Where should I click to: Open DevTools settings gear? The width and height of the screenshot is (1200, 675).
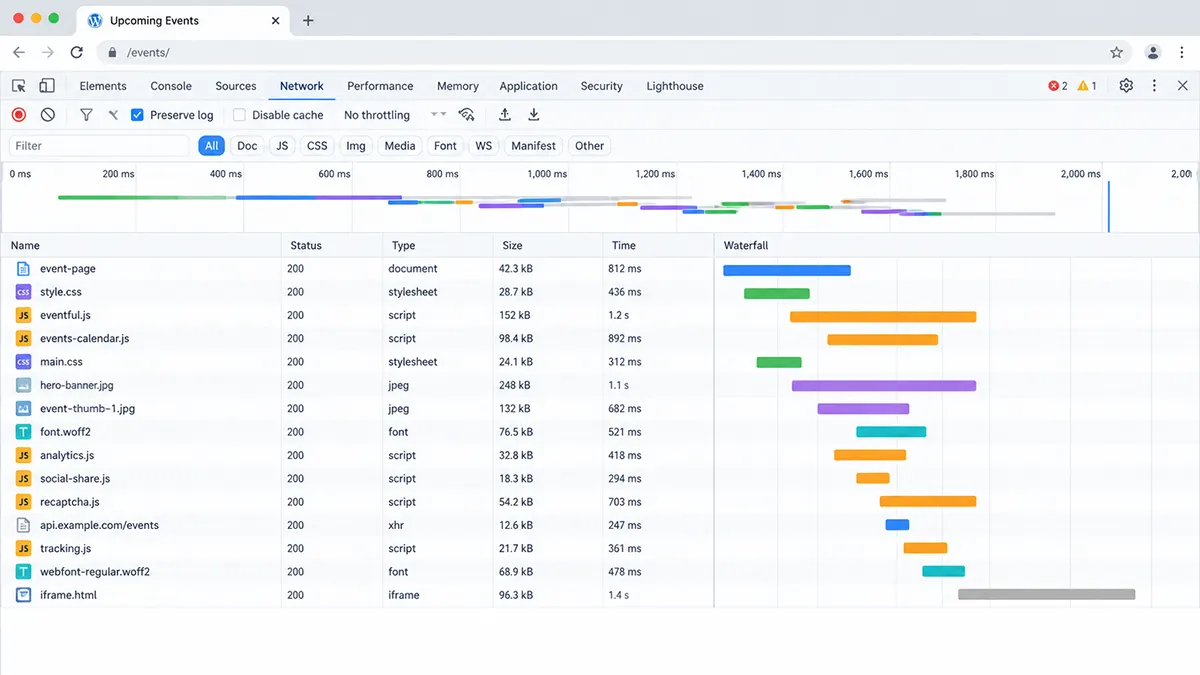pyautogui.click(x=1126, y=86)
